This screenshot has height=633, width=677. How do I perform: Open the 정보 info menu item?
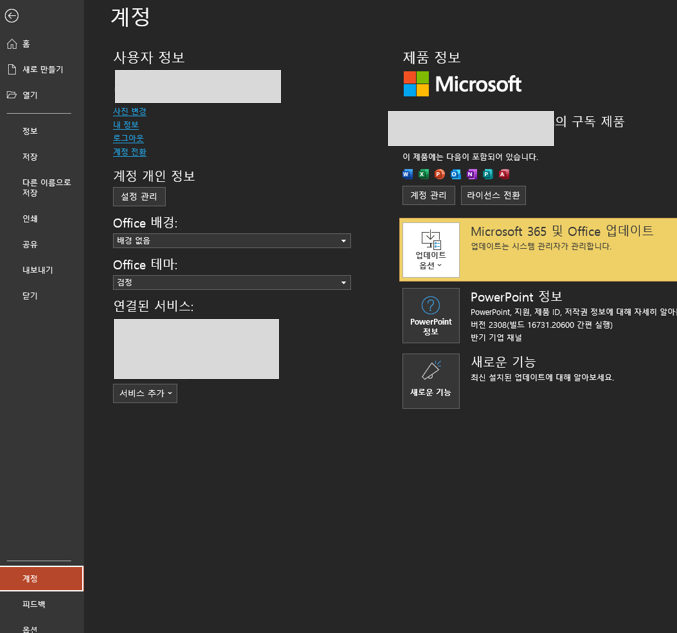point(42,131)
